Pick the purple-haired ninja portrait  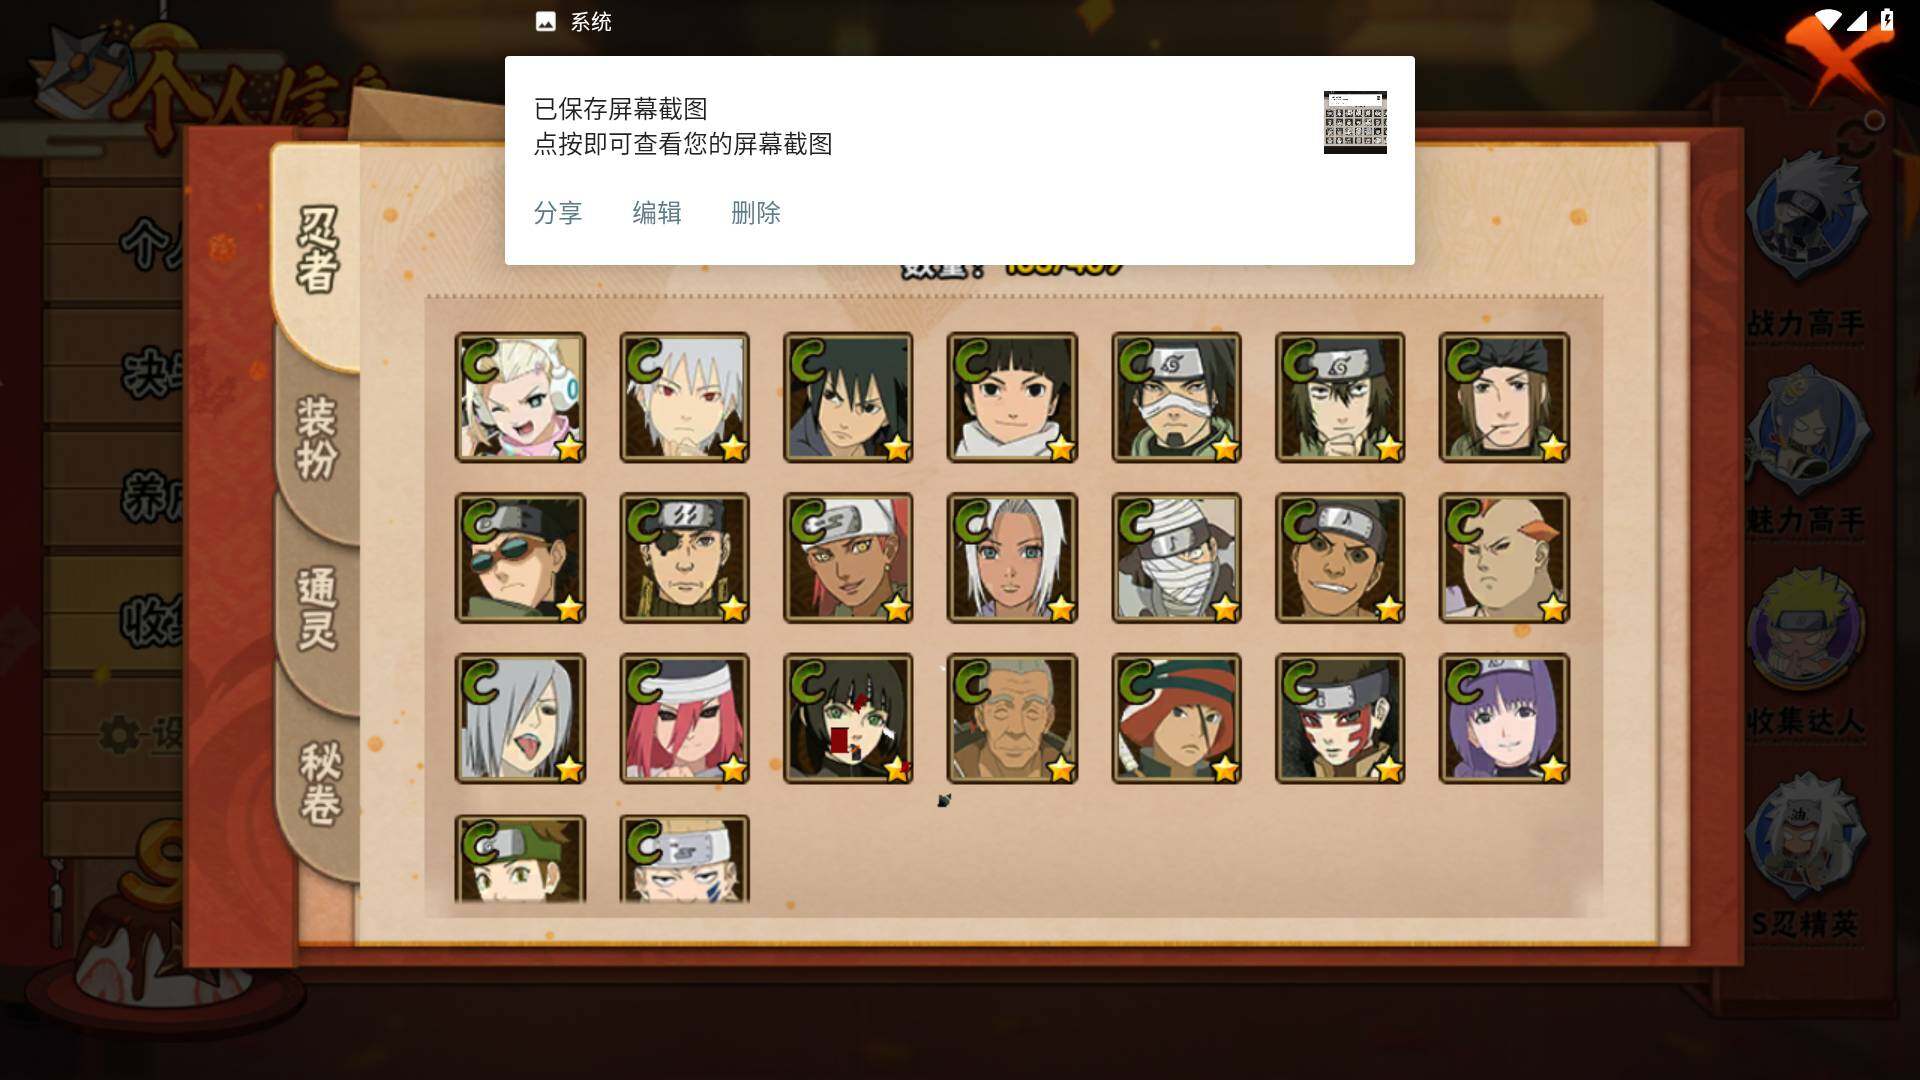(1504, 718)
